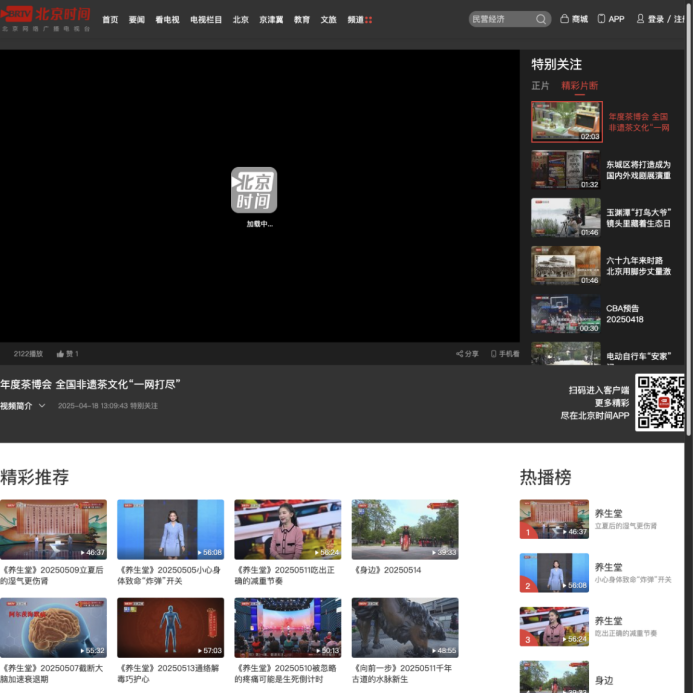The width and height of the screenshot is (693, 693).
Task: Click the search magnifier icon
Action: tap(541, 19)
